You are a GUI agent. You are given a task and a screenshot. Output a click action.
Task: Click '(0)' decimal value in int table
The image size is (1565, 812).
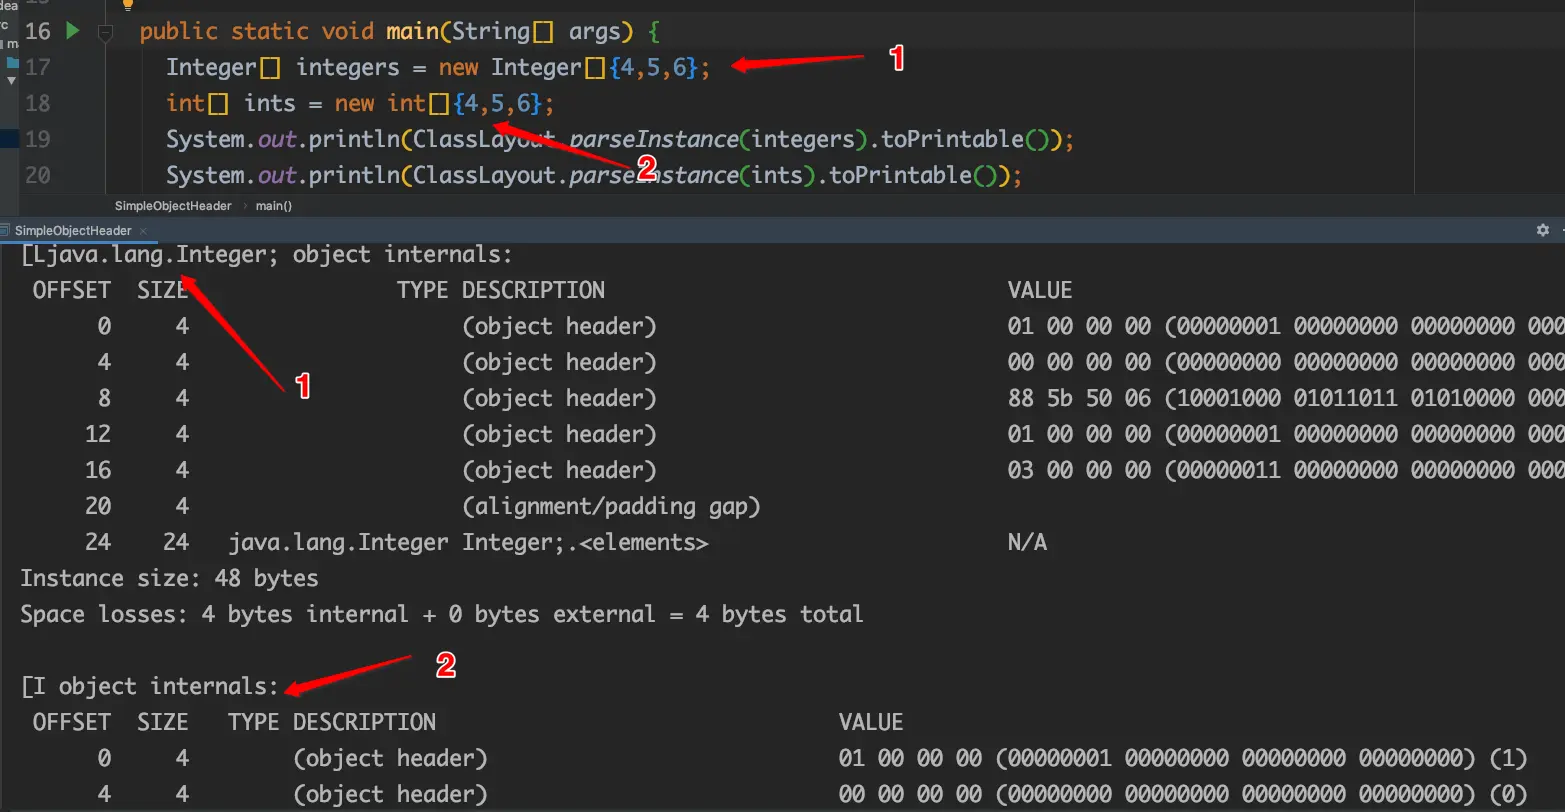pyautogui.click(x=1508, y=795)
